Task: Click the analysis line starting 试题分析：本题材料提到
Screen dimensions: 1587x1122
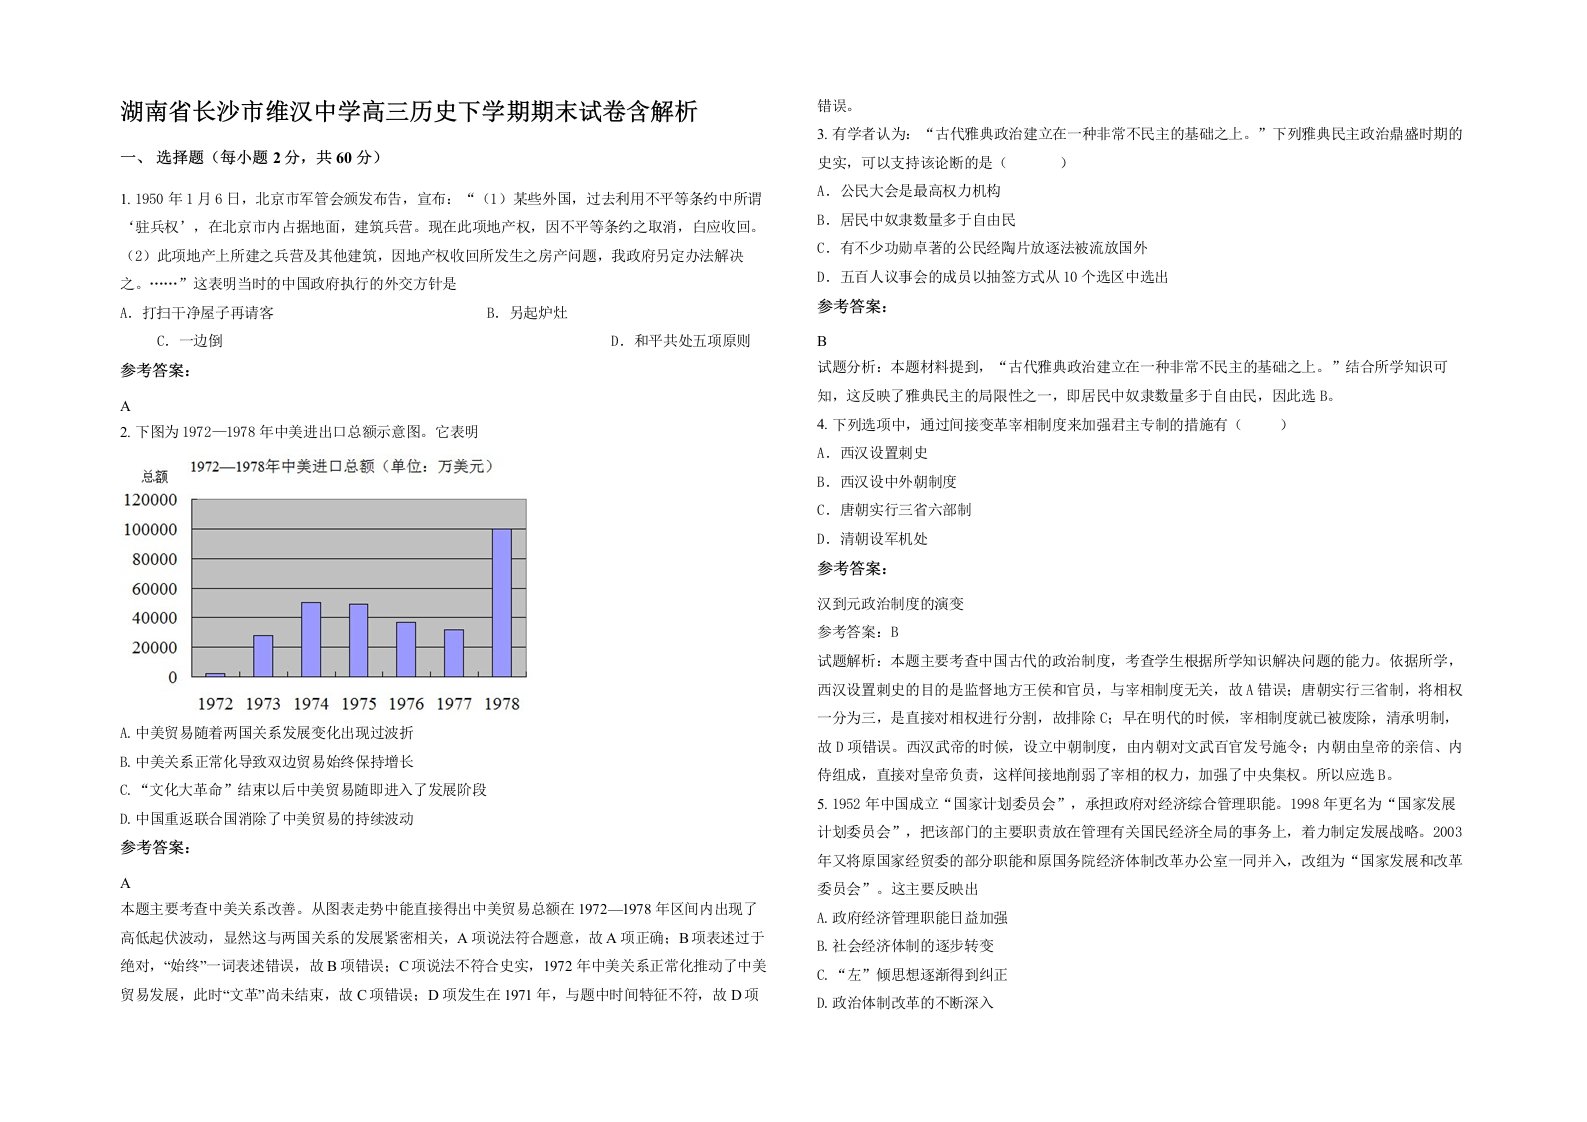Action: pos(1132,381)
